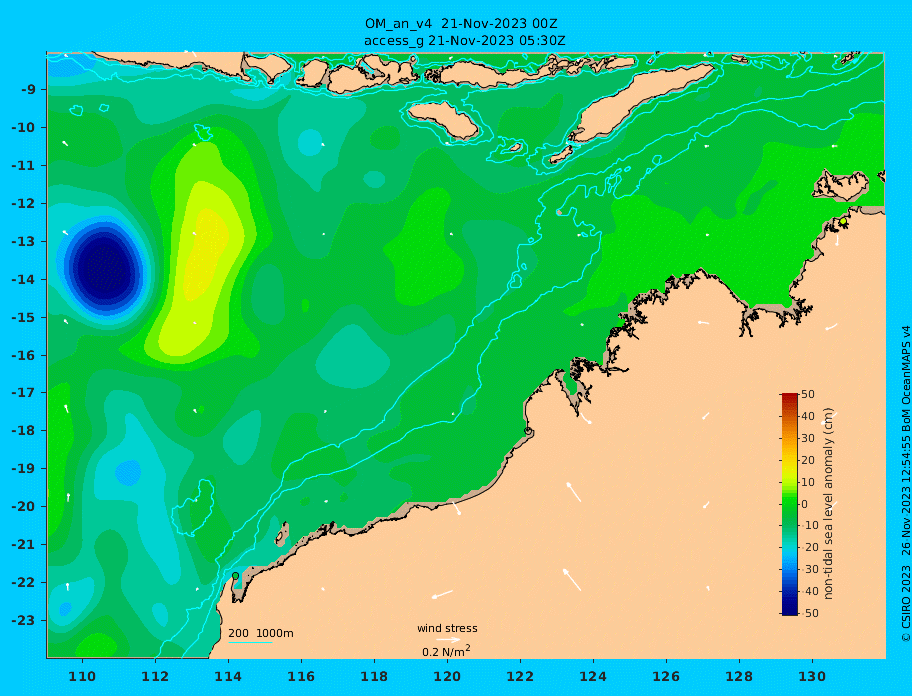The image size is (912, 696).
Task: Click the "-13" latitude axis label
Action: coord(24,241)
